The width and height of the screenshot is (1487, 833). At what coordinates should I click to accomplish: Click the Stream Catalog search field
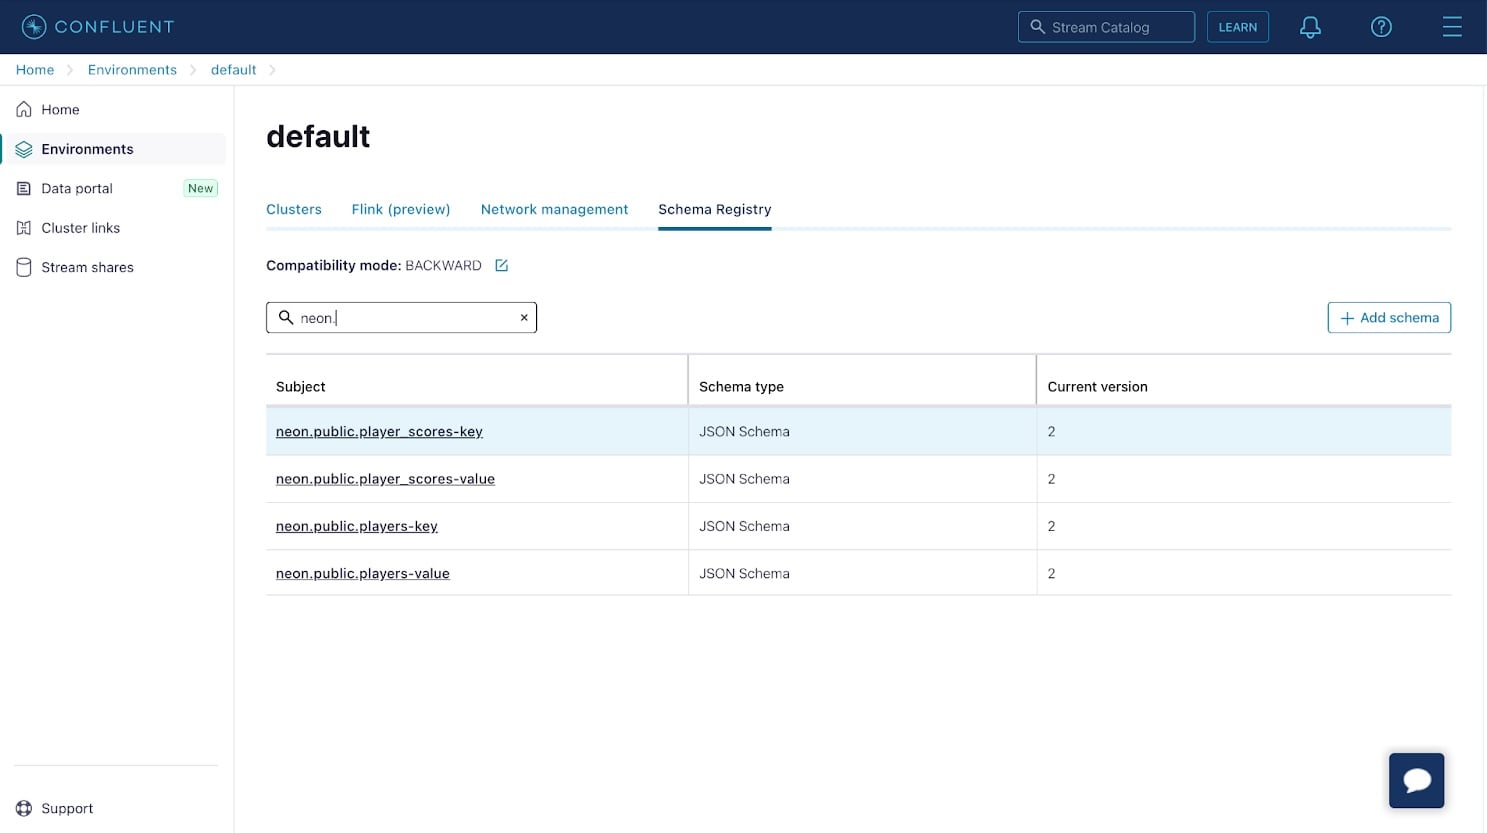[1106, 27]
